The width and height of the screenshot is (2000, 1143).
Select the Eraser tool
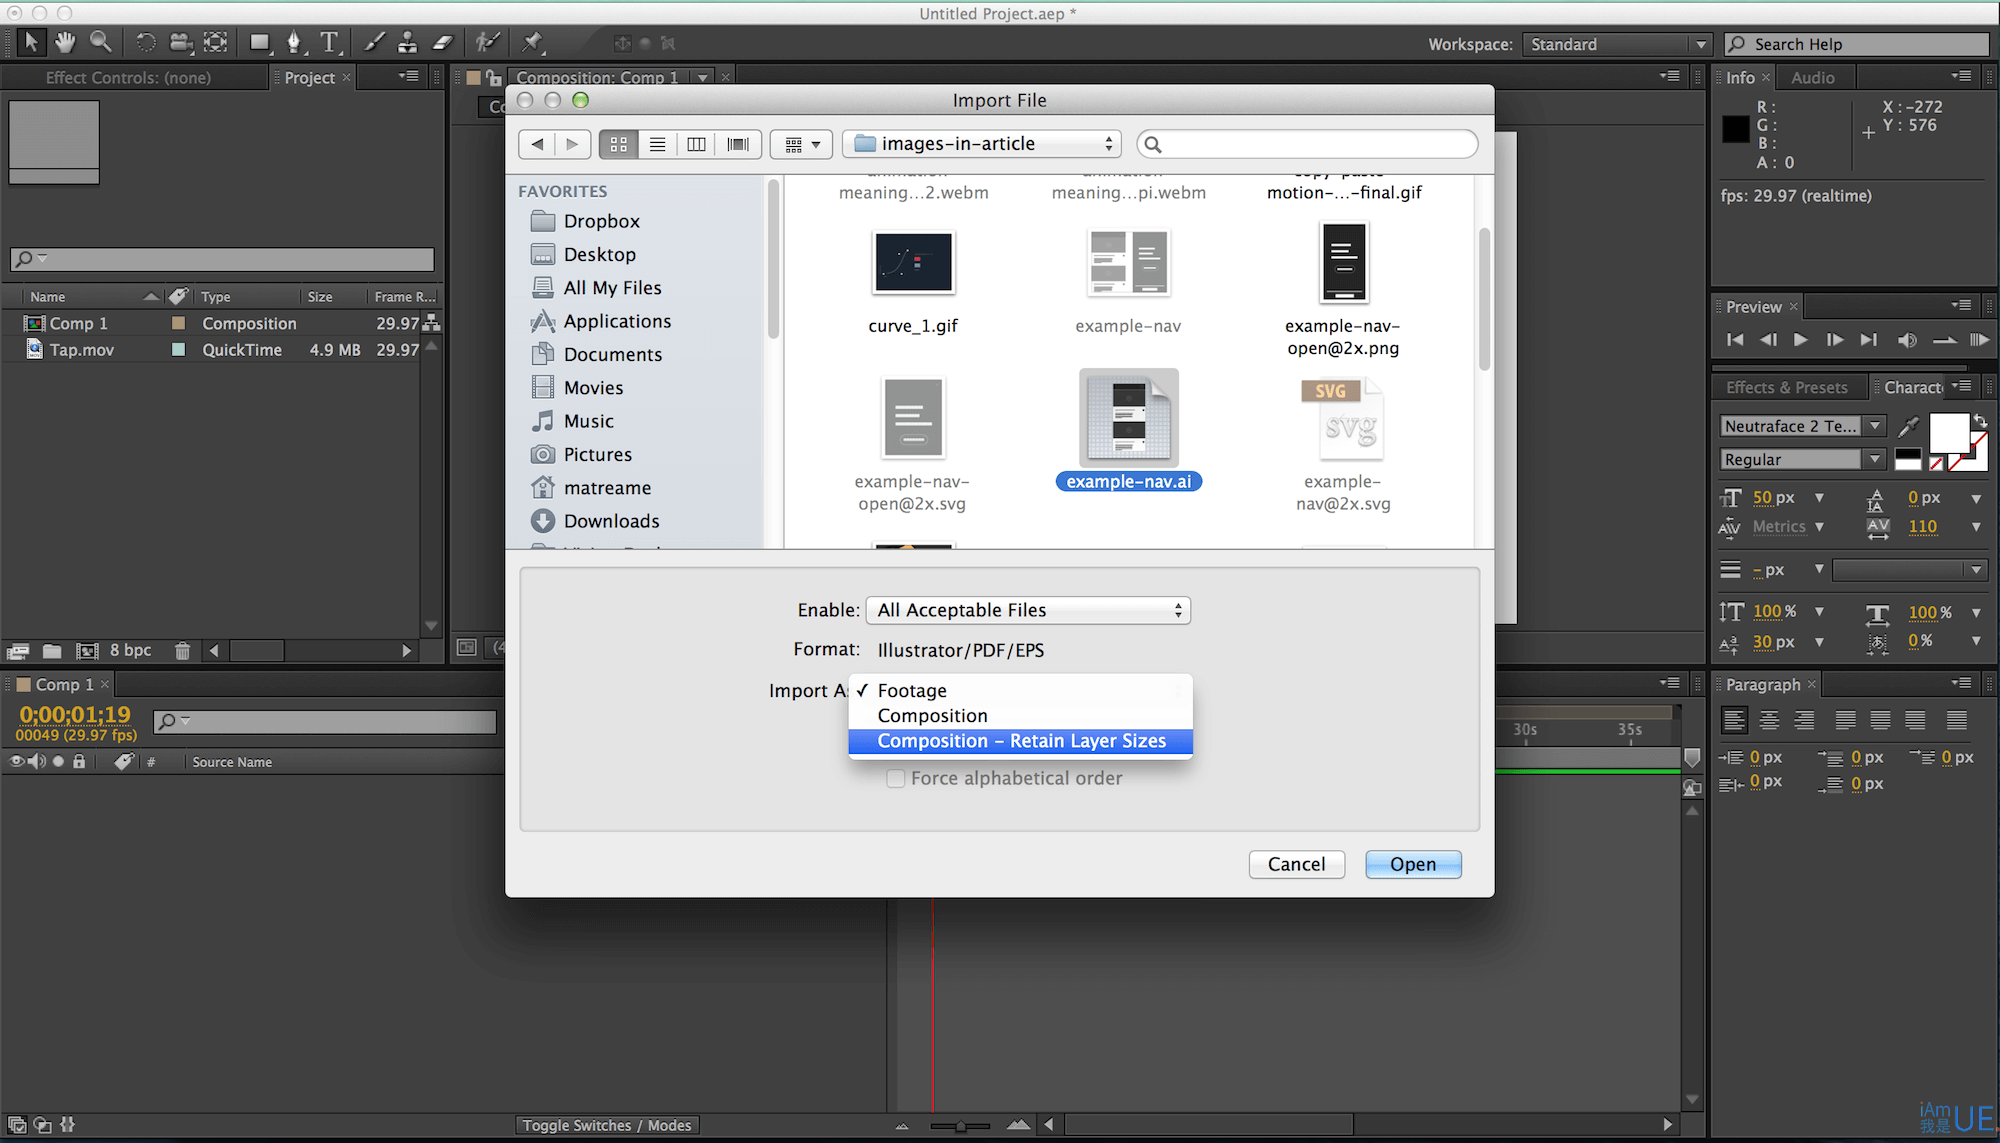point(442,42)
